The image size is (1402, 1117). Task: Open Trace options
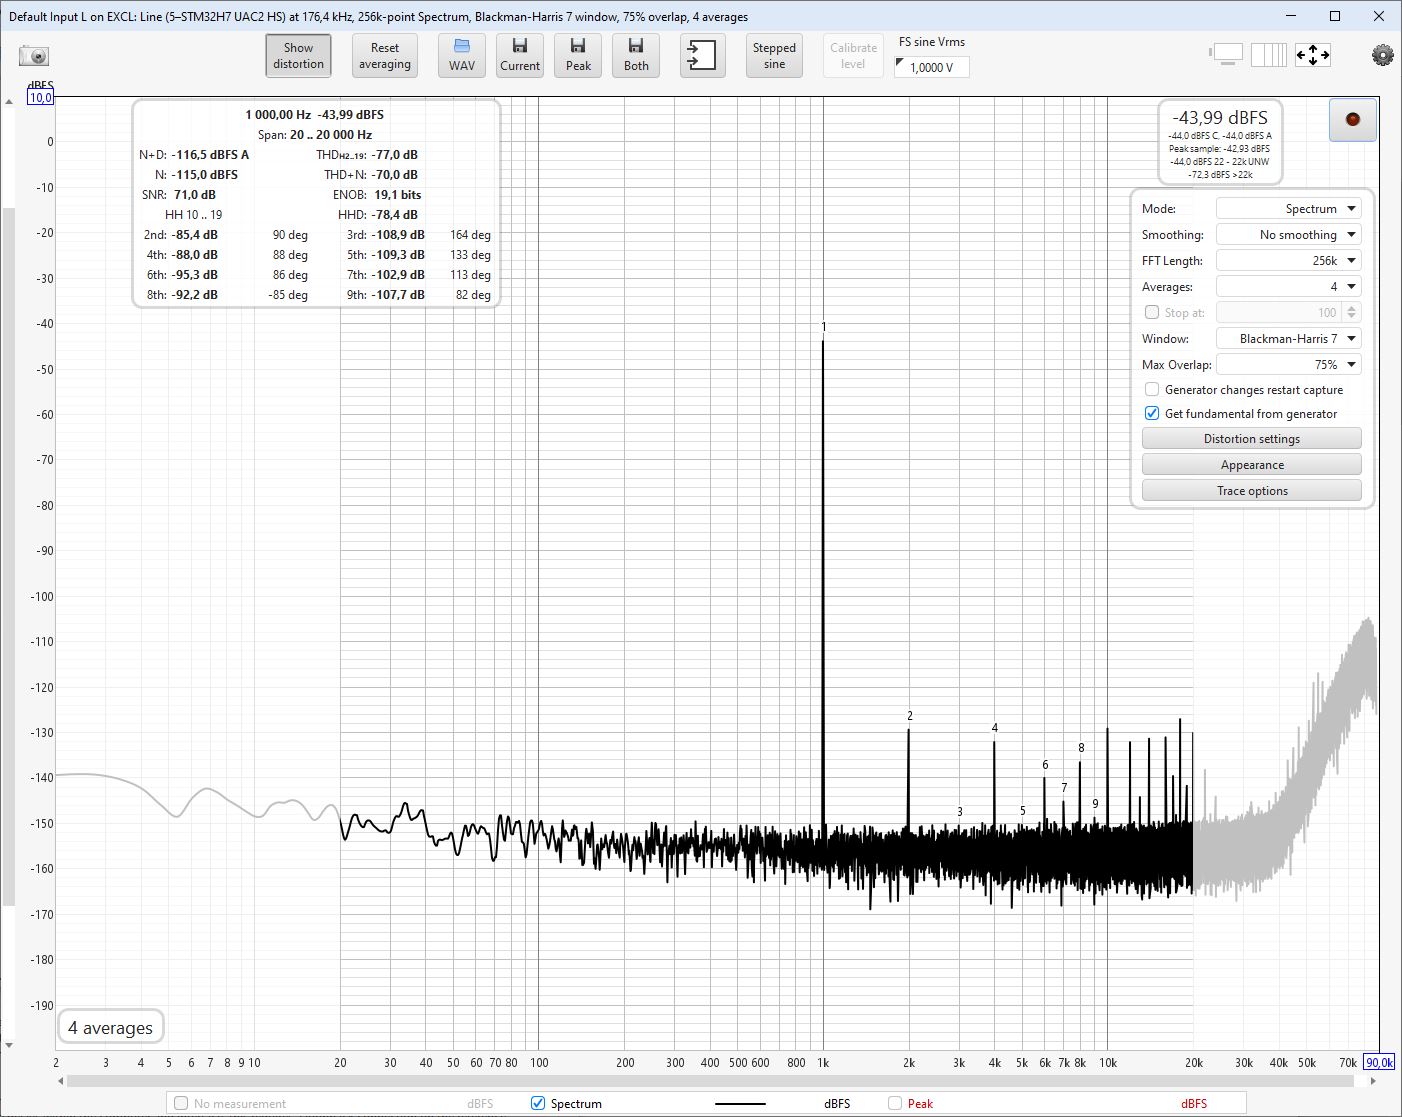(x=1252, y=491)
